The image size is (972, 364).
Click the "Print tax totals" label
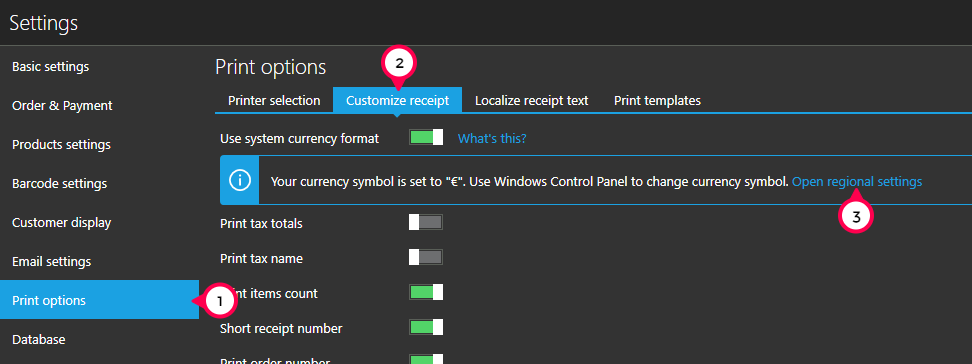261,223
